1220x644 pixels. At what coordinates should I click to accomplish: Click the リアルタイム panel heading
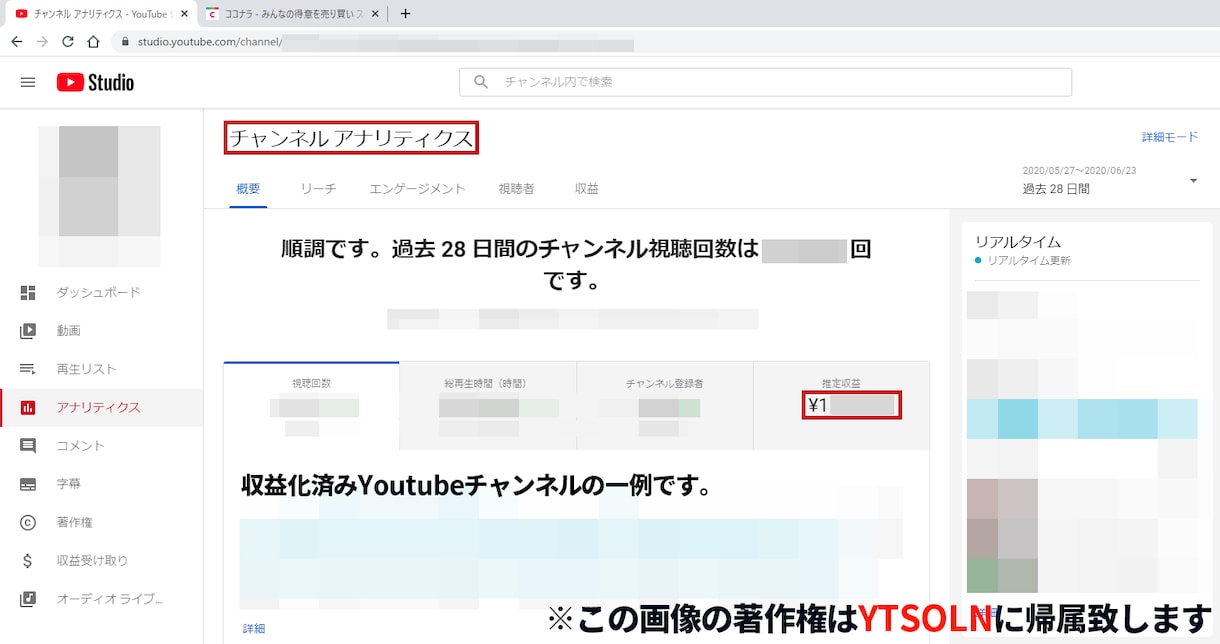1018,241
